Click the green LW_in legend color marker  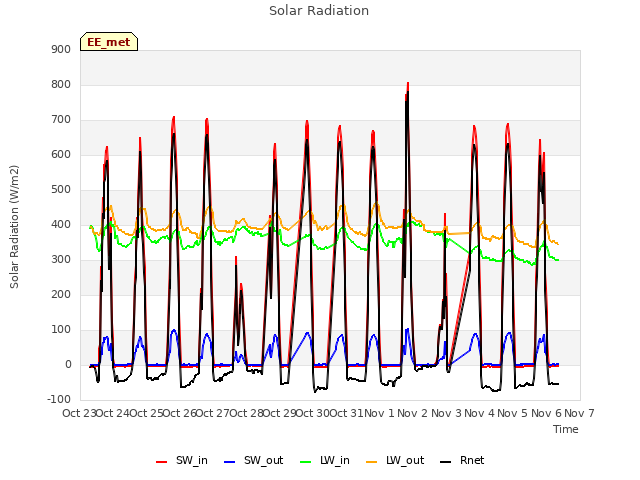[x=306, y=462]
